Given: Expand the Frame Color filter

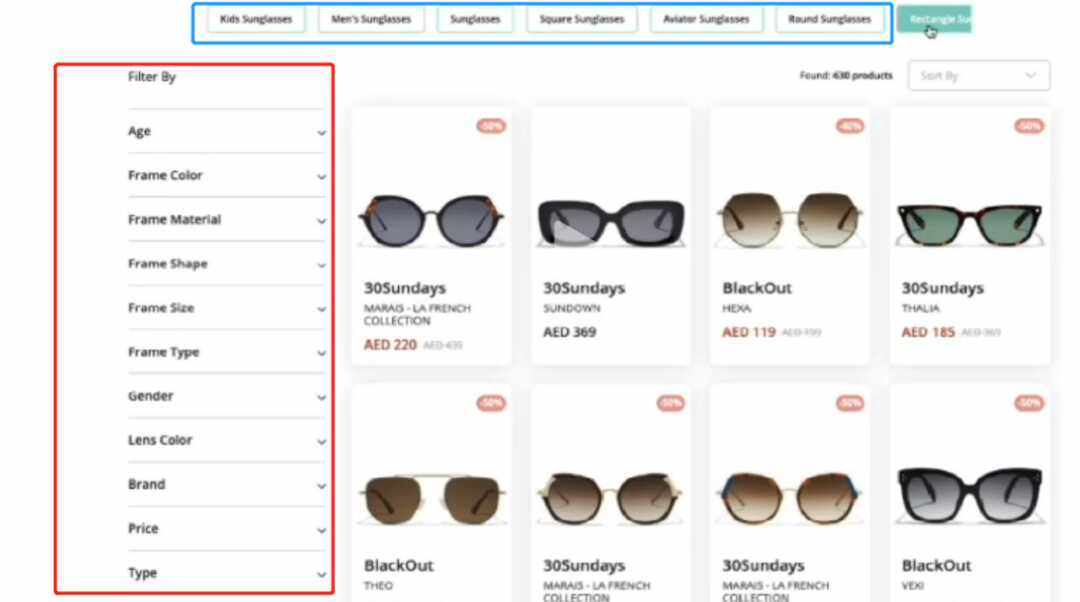Looking at the screenshot, I should pos(227,176).
